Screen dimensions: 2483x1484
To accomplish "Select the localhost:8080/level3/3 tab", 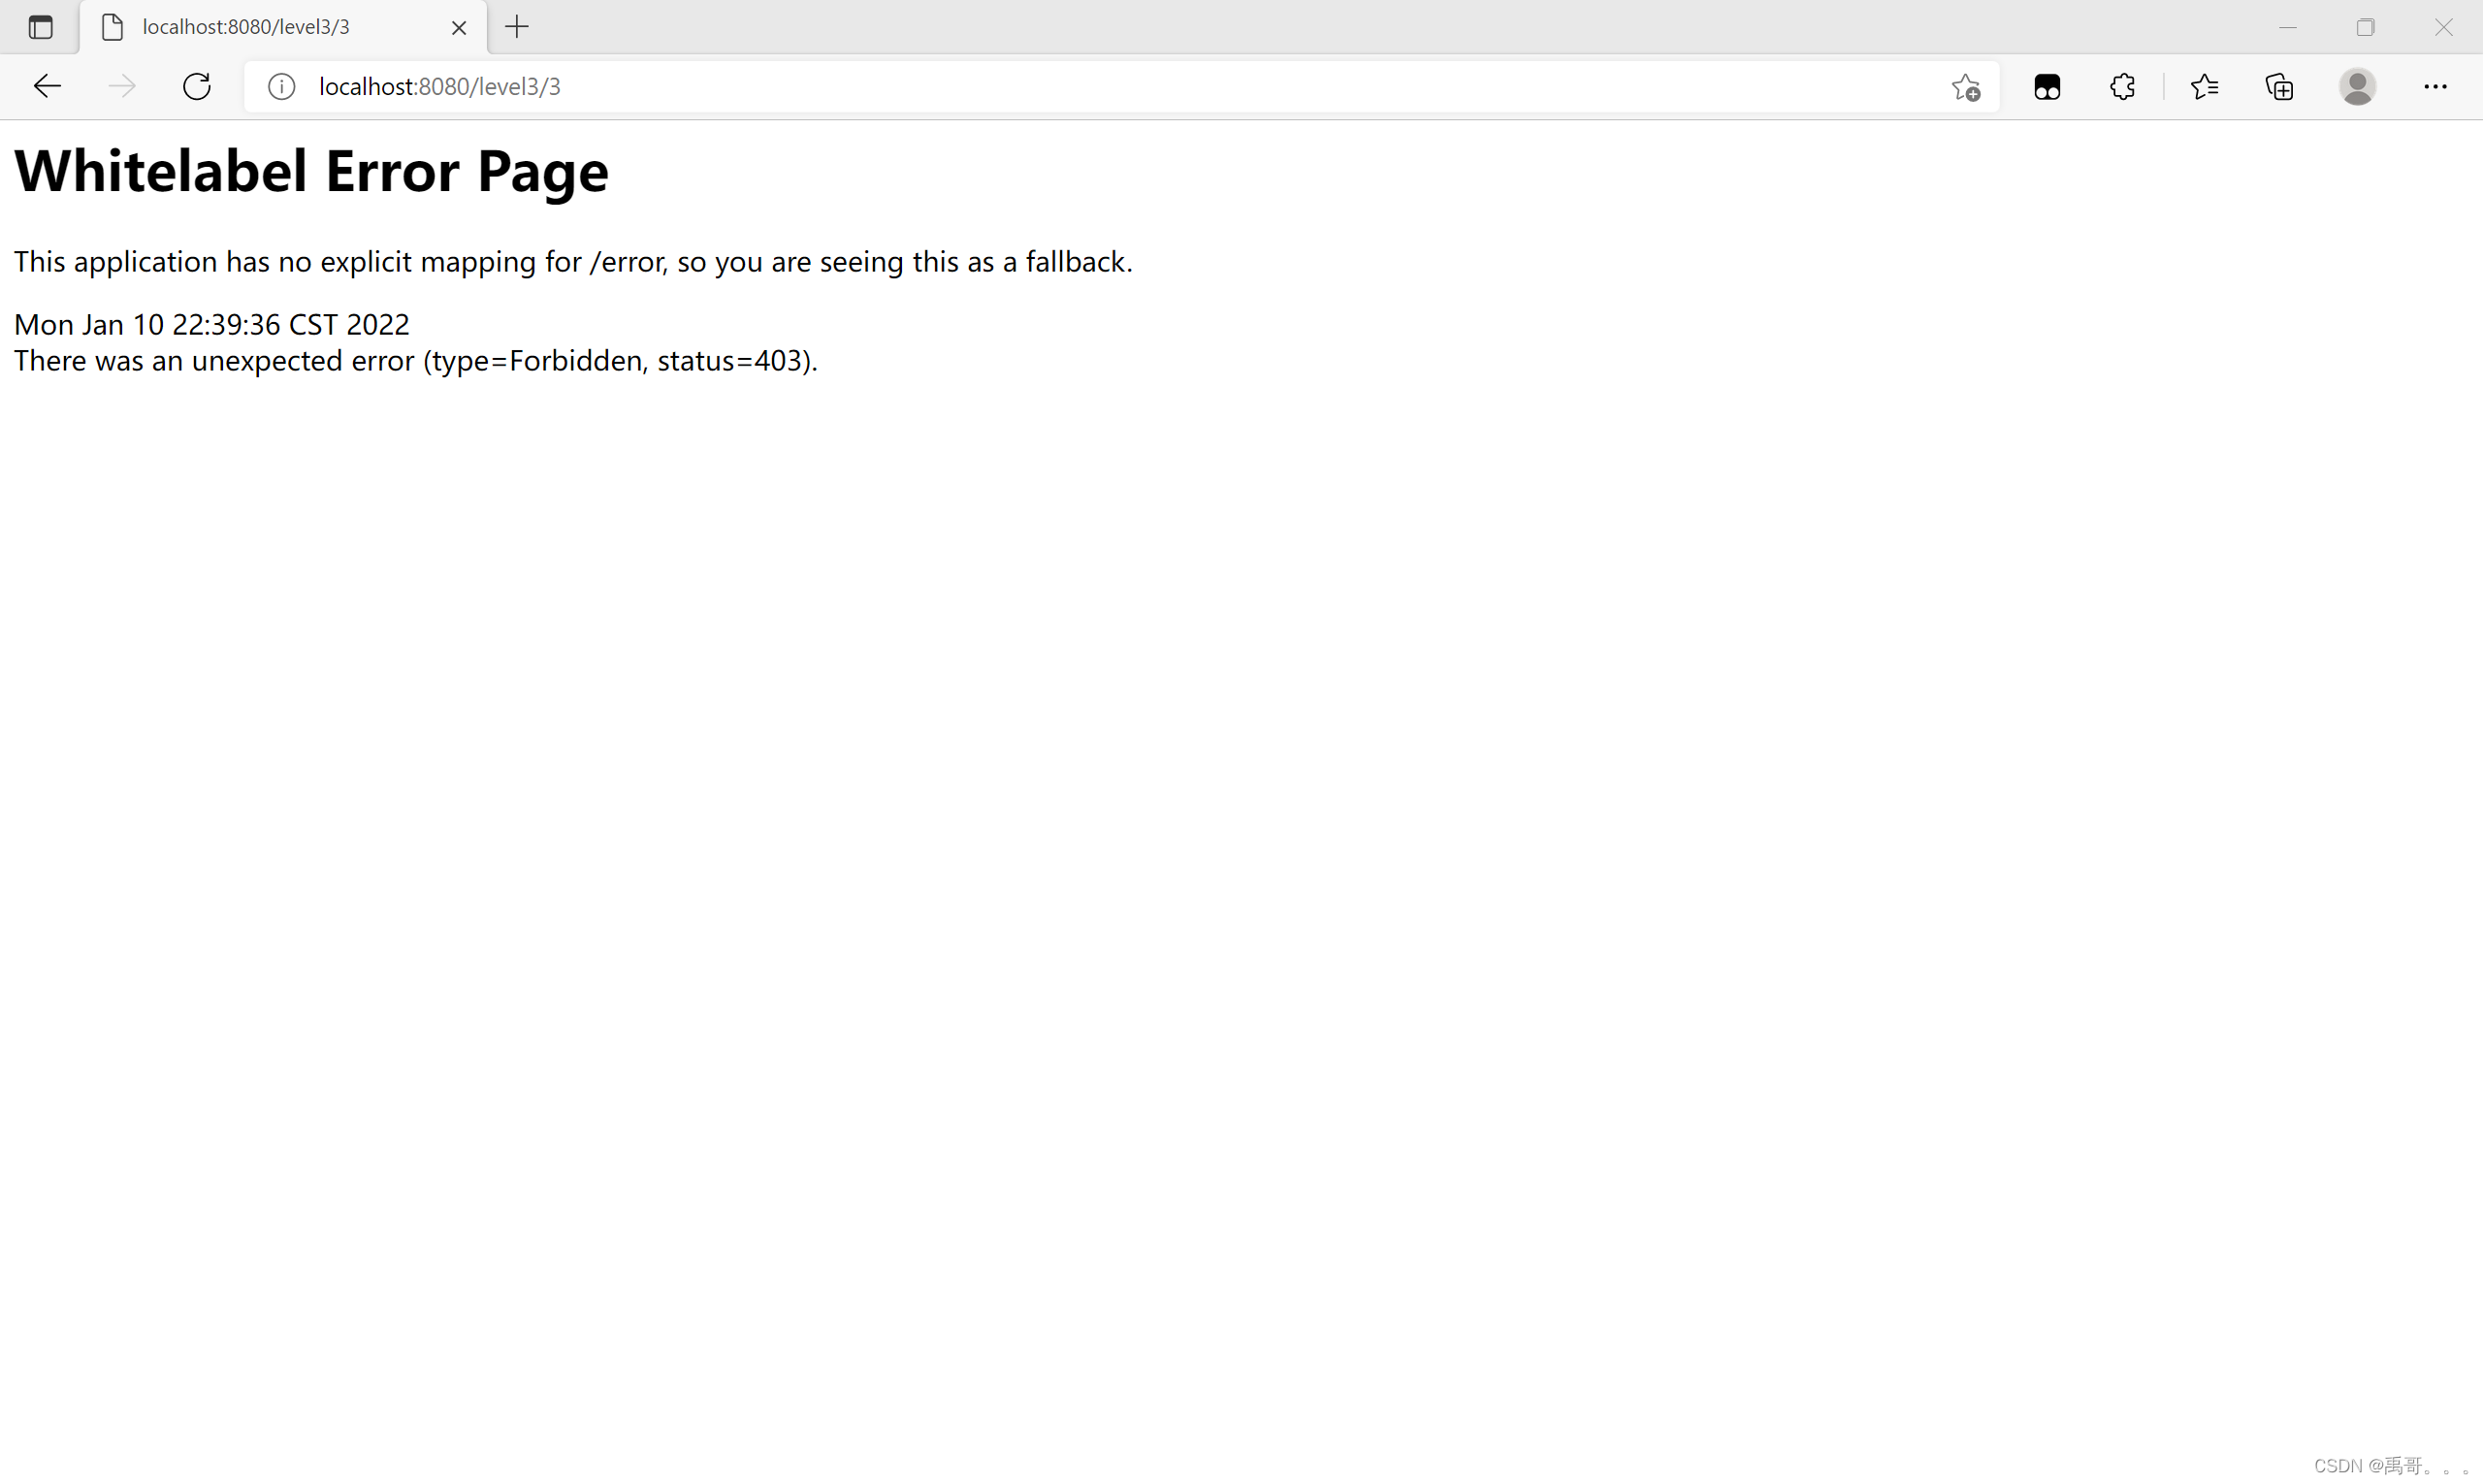I will [246, 27].
